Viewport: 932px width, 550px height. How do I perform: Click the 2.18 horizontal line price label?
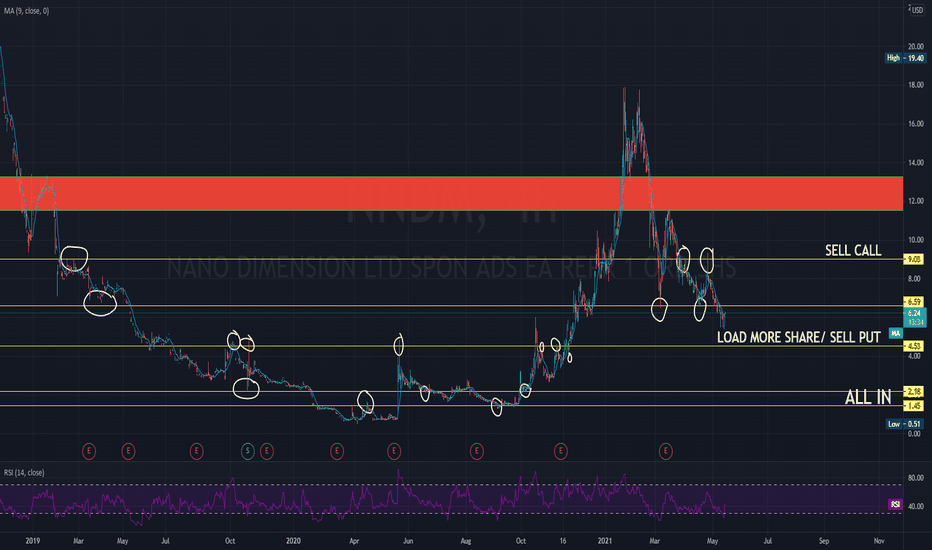tap(914, 391)
